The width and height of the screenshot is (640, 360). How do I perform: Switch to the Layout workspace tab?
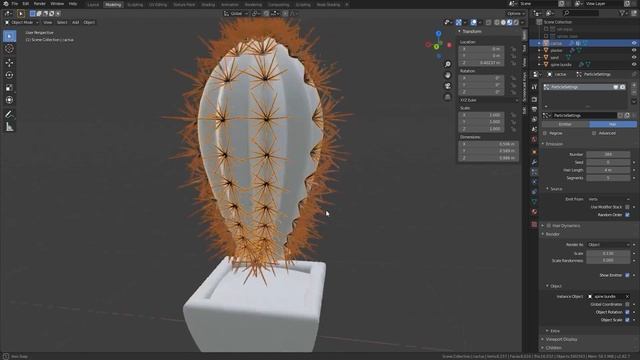point(93,4)
